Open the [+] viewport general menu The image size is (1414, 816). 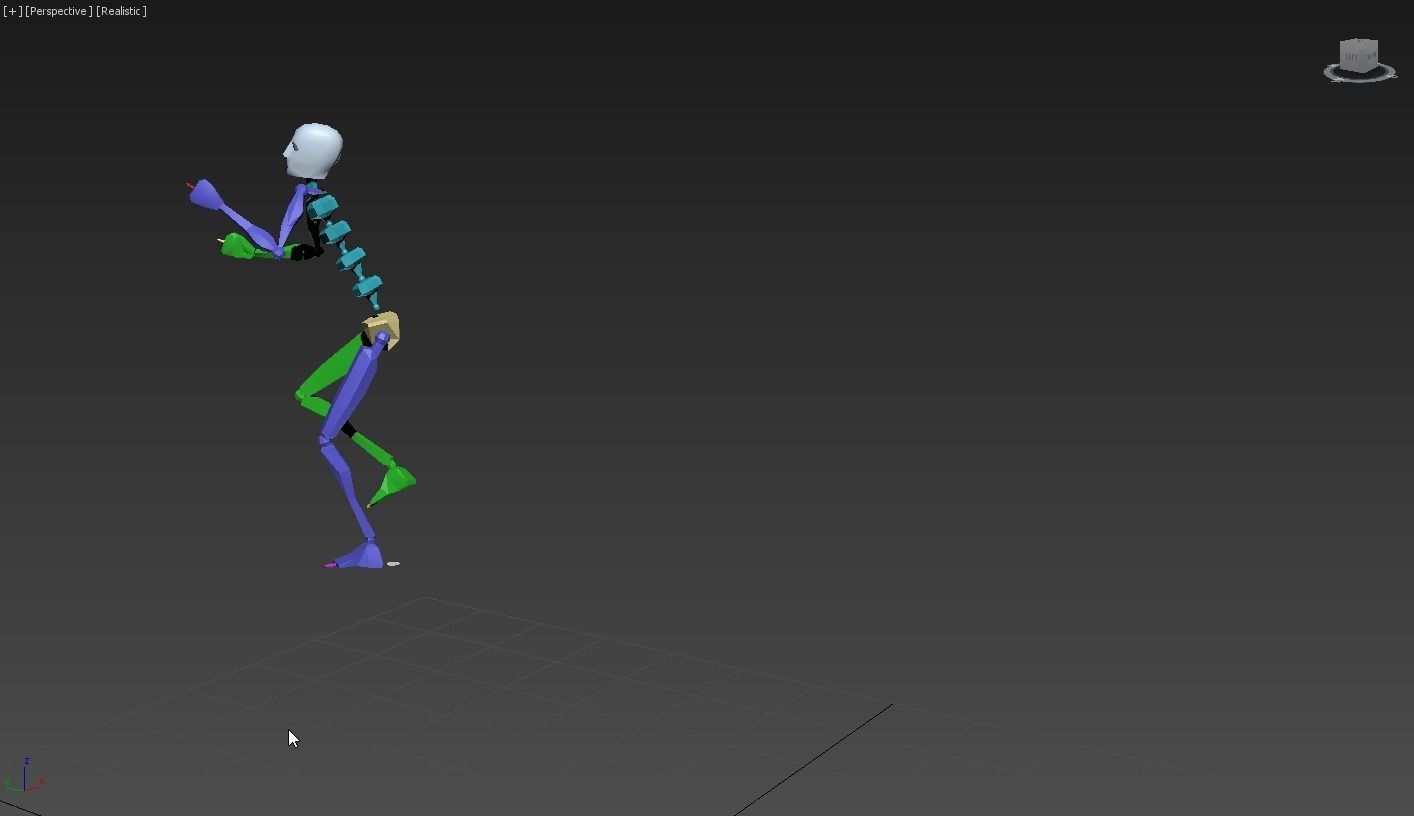[x=12, y=11]
